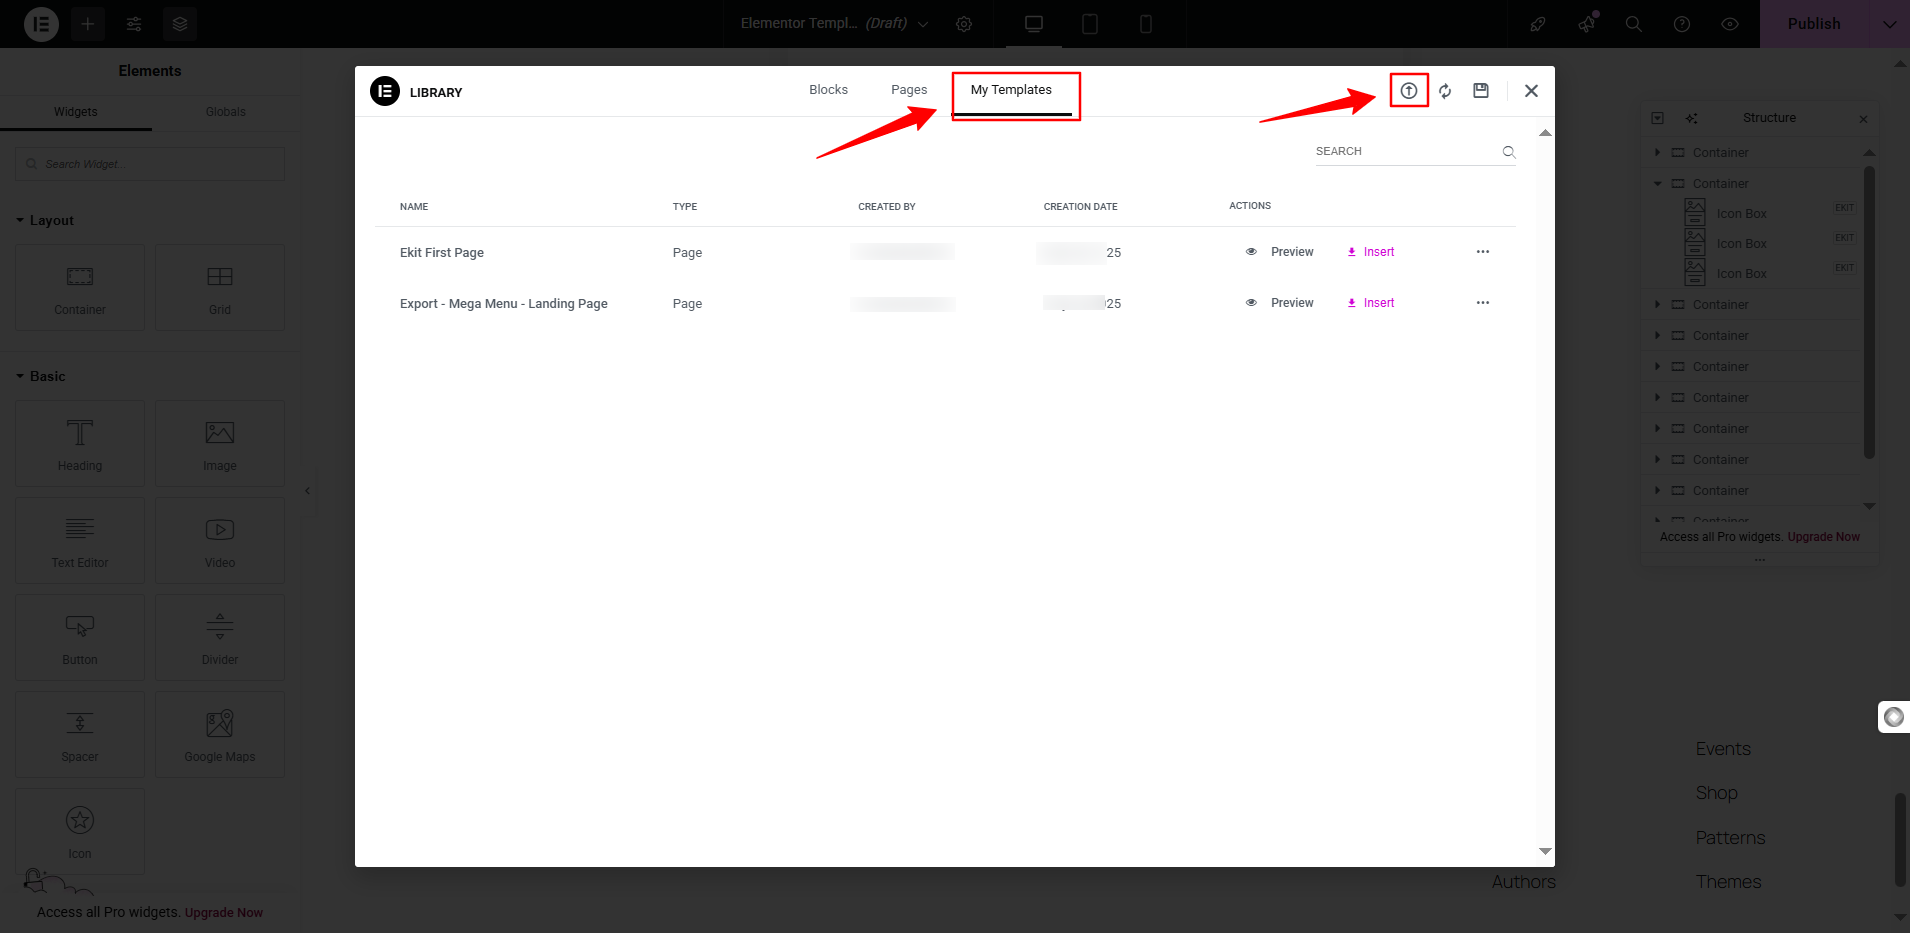This screenshot has height=933, width=1910.
Task: Click the Themes link on page
Action: (x=1728, y=882)
